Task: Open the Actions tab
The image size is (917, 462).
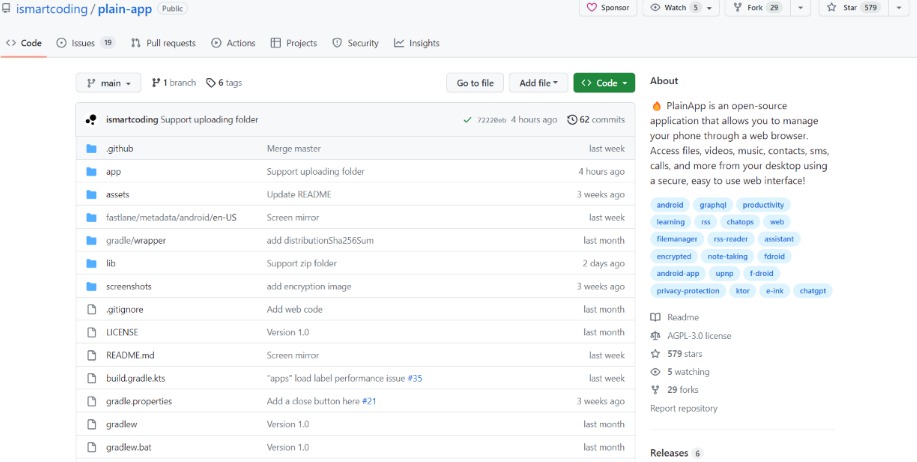Action: [x=233, y=43]
